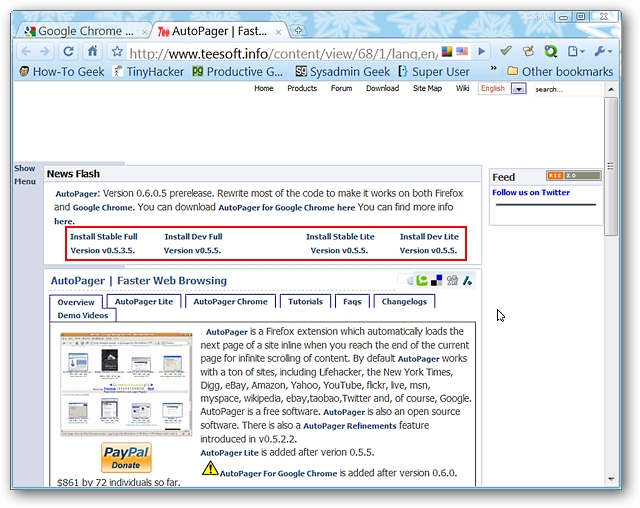The image size is (640, 508).
Task: Open the Faqs tab
Action: (x=352, y=302)
